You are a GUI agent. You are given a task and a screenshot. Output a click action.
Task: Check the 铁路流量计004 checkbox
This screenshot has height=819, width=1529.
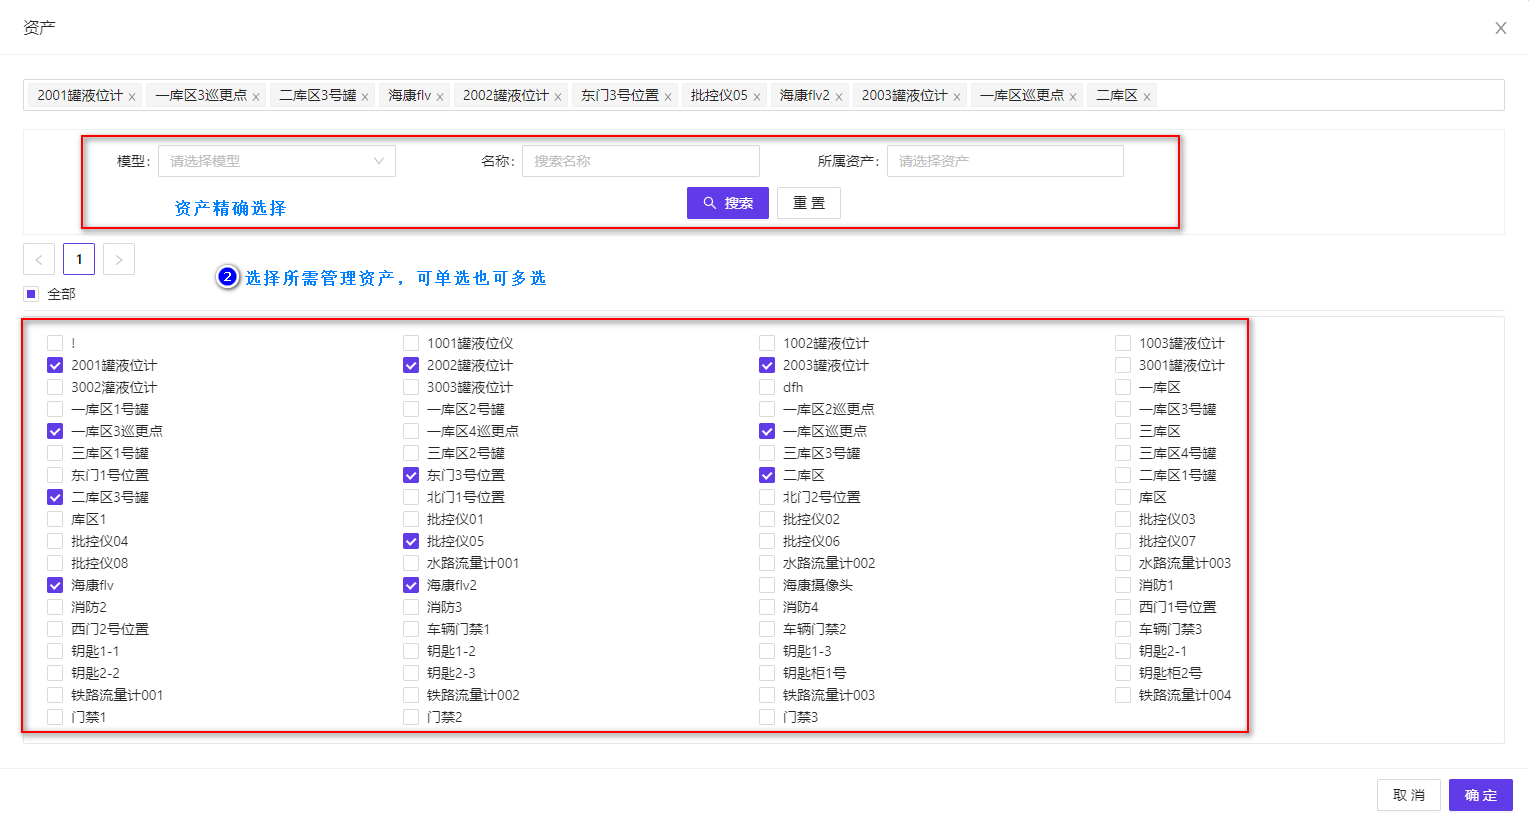1123,695
